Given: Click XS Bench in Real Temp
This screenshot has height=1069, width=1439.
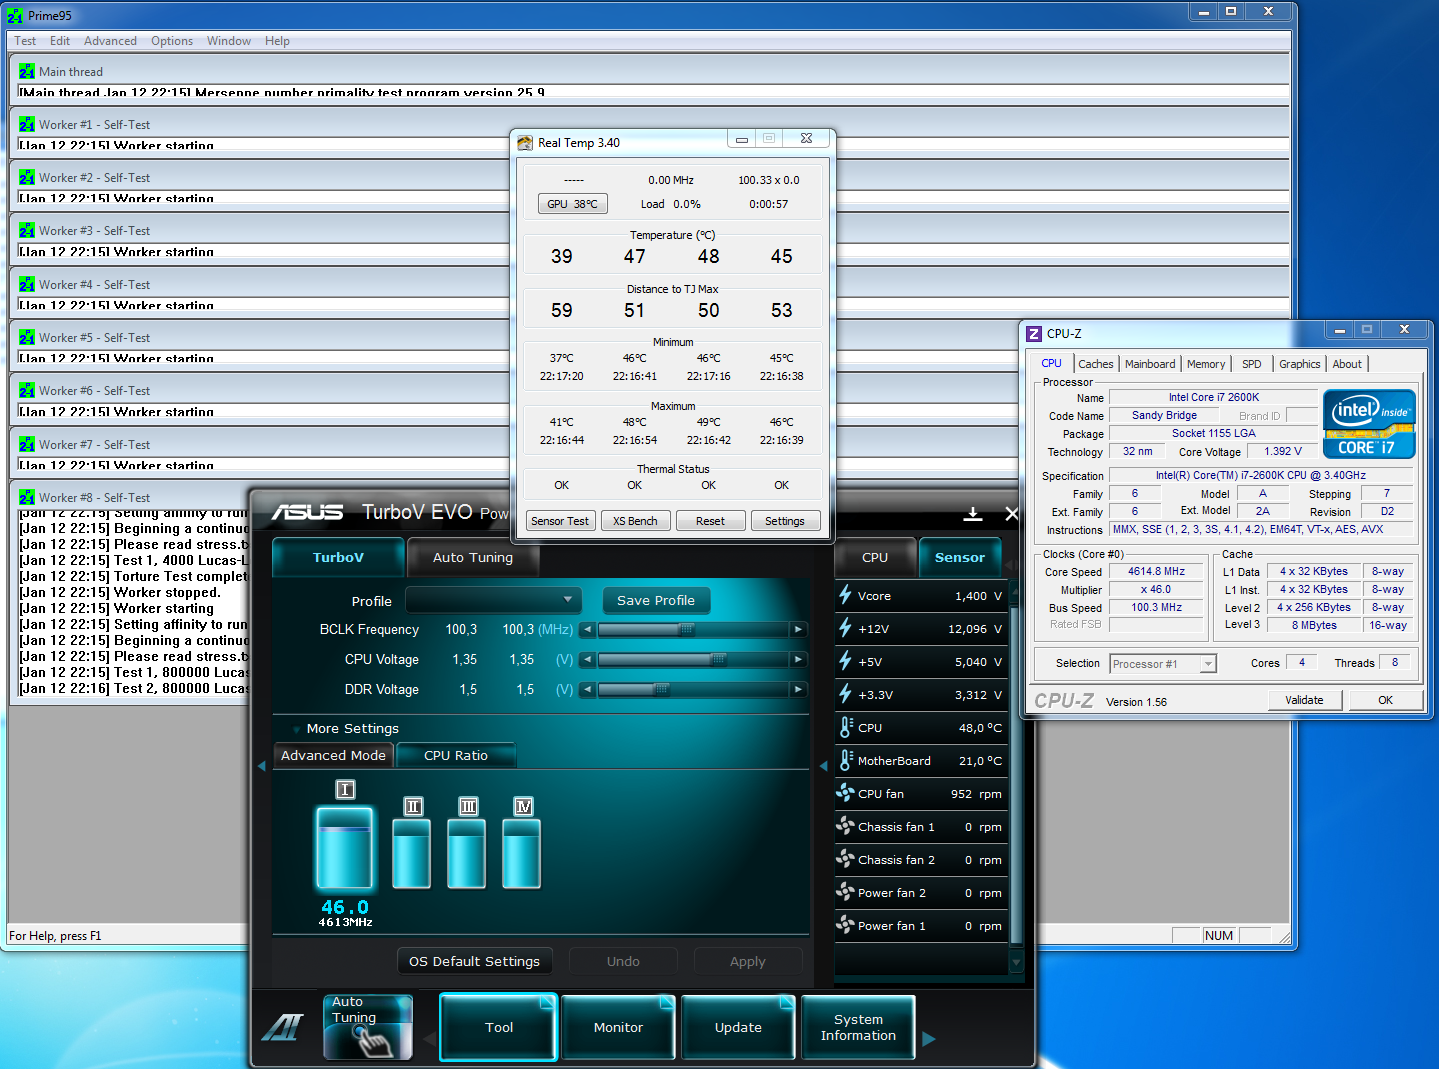Looking at the screenshot, I should point(635,521).
